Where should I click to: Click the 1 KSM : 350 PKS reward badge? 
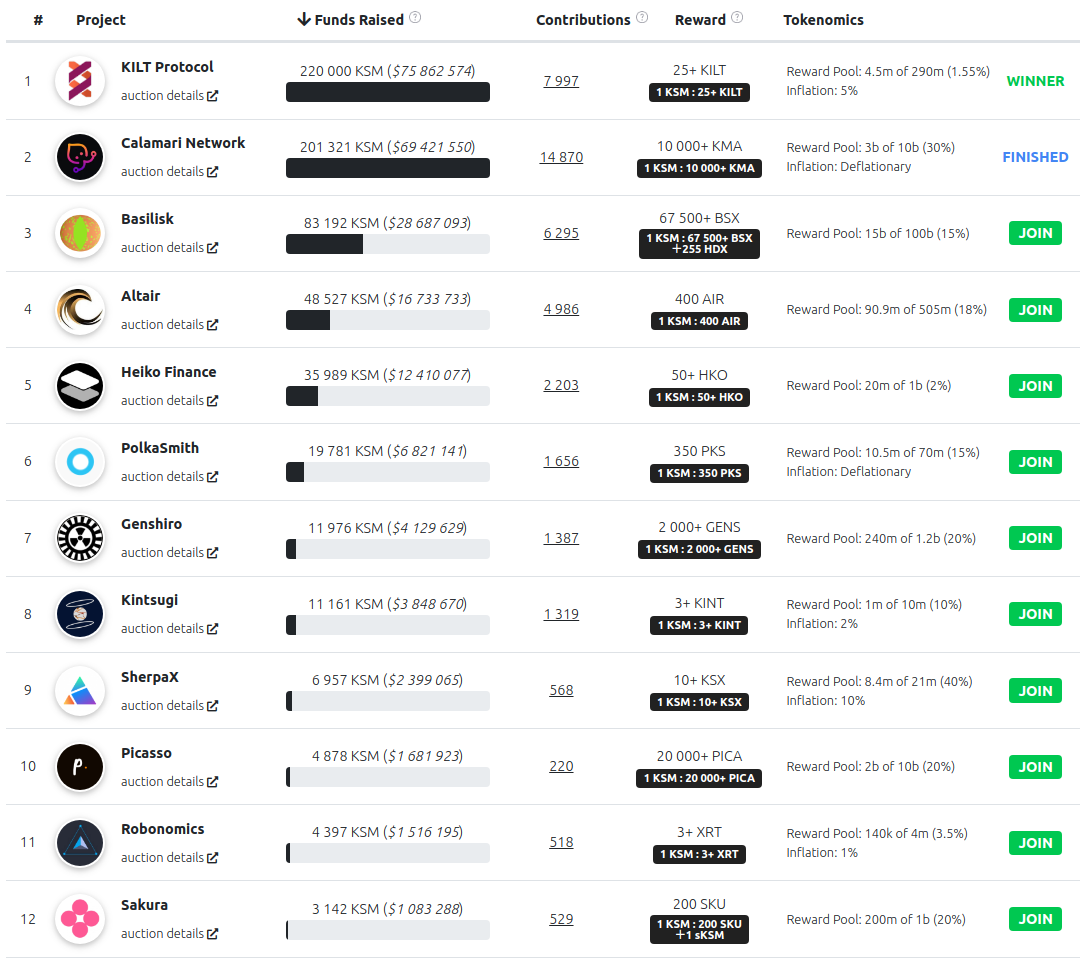pyautogui.click(x=699, y=473)
